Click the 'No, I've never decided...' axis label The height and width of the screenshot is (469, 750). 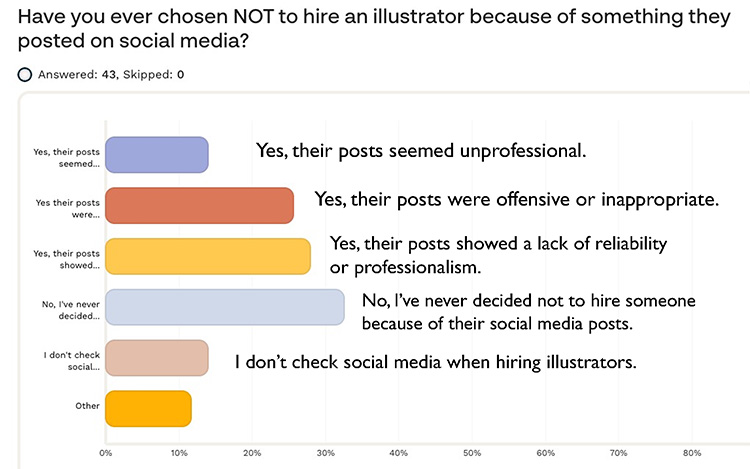(67, 310)
